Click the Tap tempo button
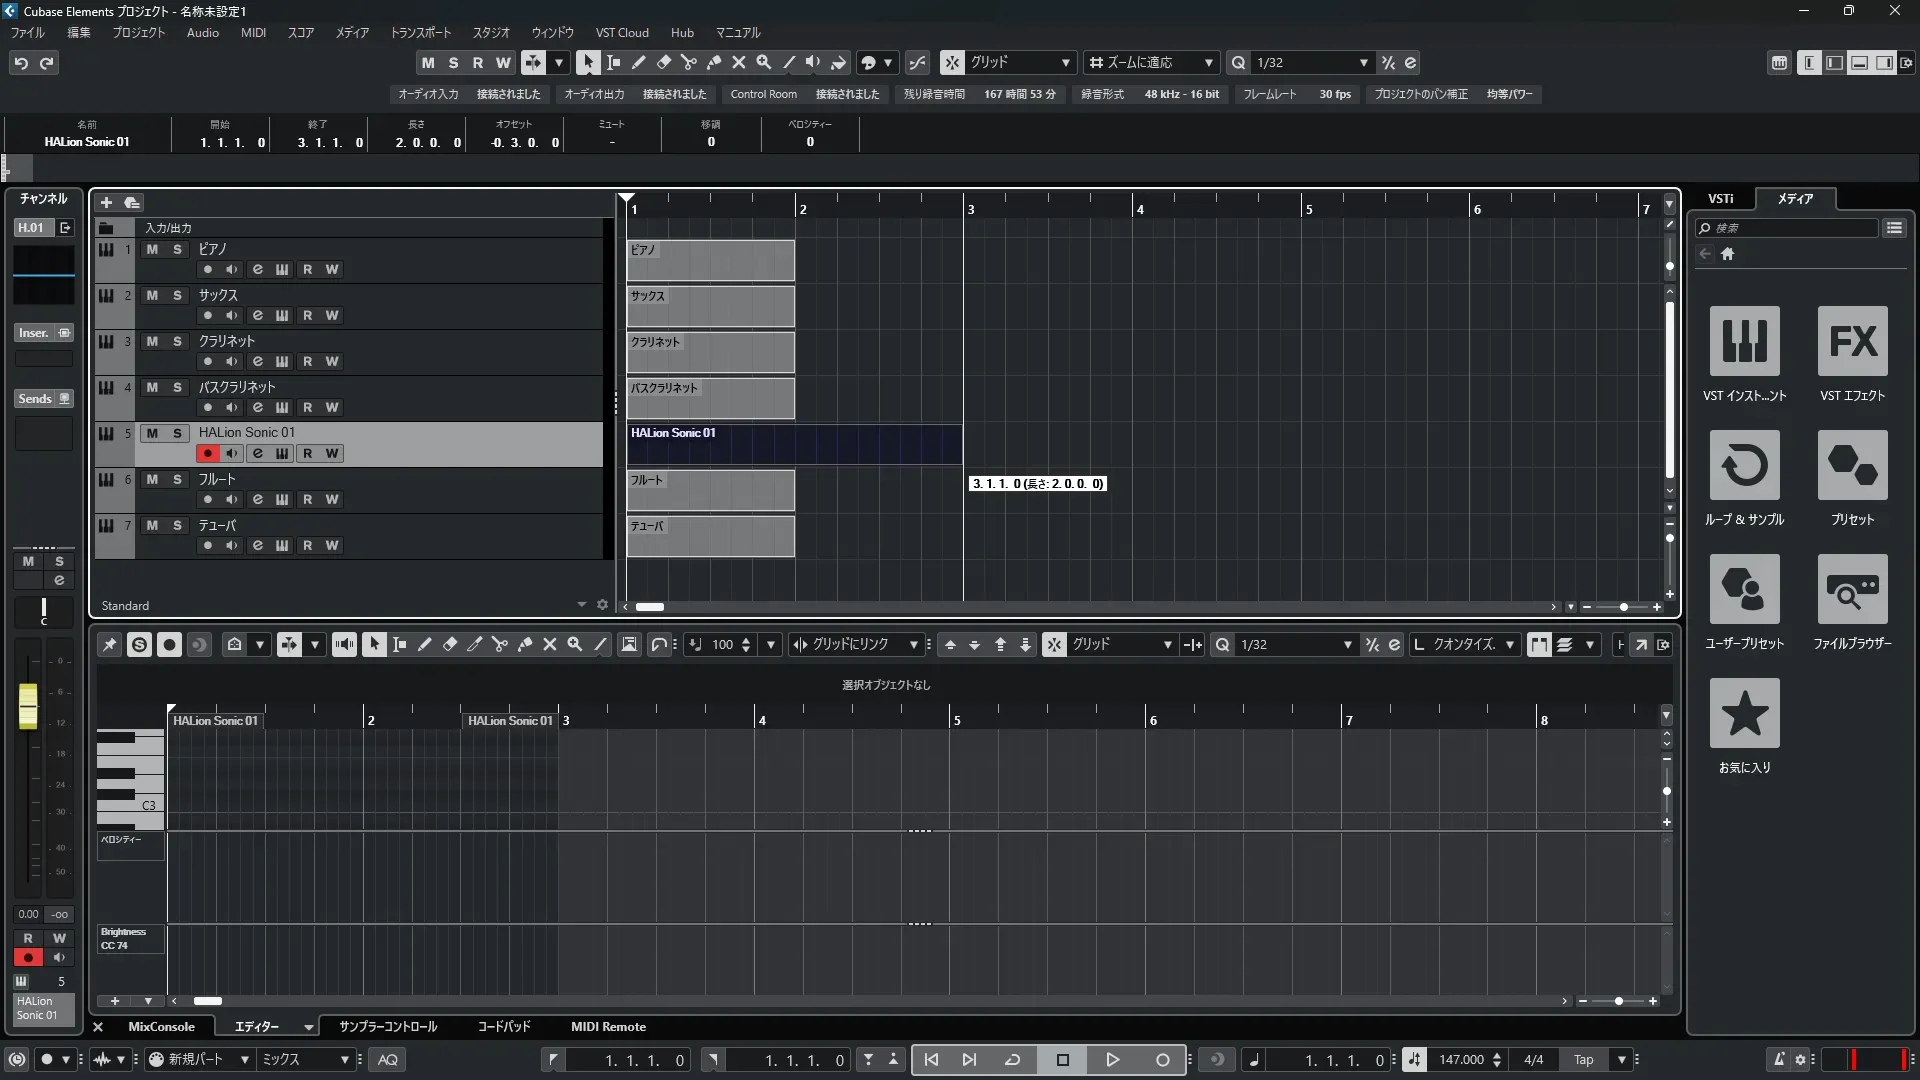This screenshot has width=1920, height=1080. click(1583, 1060)
